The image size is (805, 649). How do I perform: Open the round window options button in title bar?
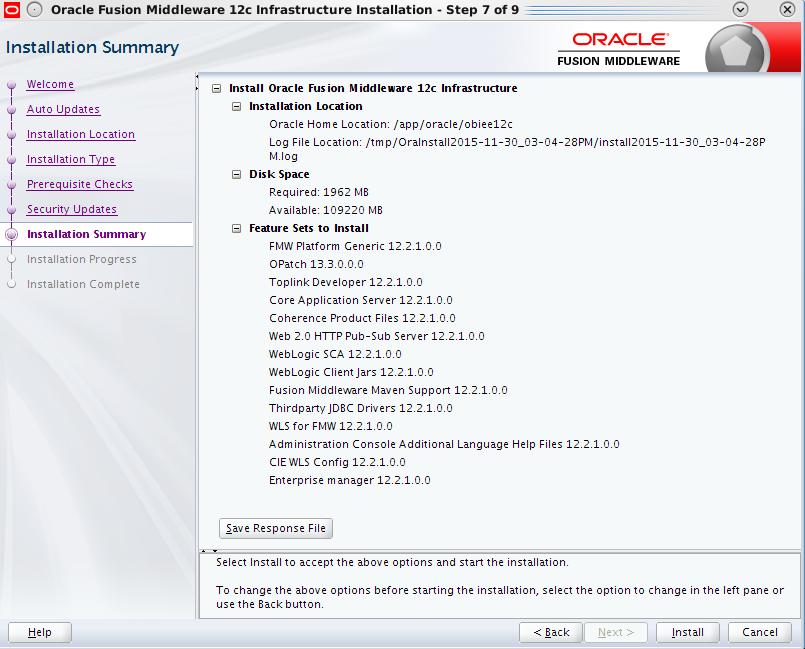pyautogui.click(x=34, y=10)
